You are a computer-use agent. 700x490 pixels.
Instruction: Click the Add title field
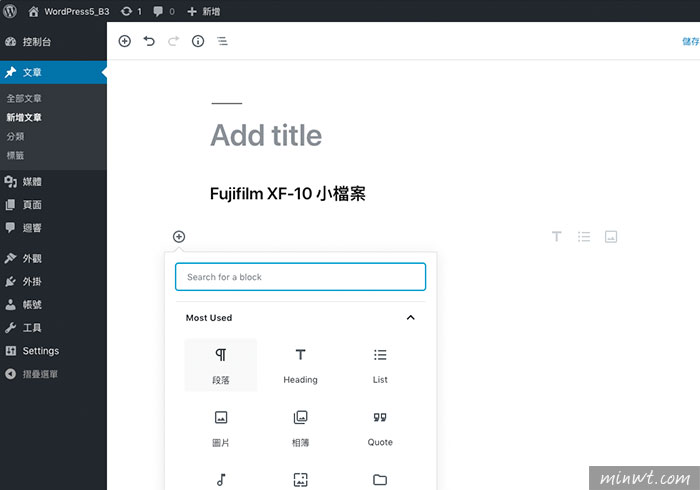[266, 136]
